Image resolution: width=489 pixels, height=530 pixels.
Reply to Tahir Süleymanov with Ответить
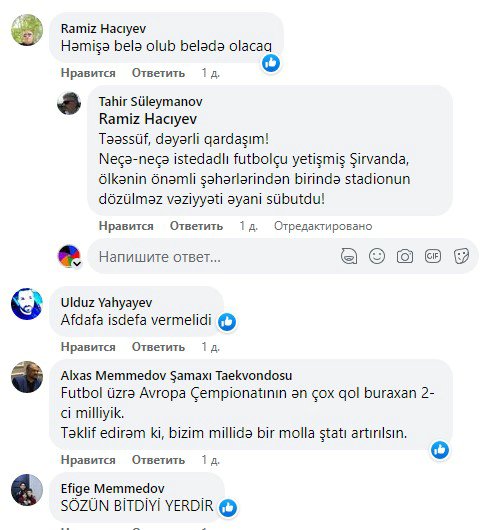(196, 225)
